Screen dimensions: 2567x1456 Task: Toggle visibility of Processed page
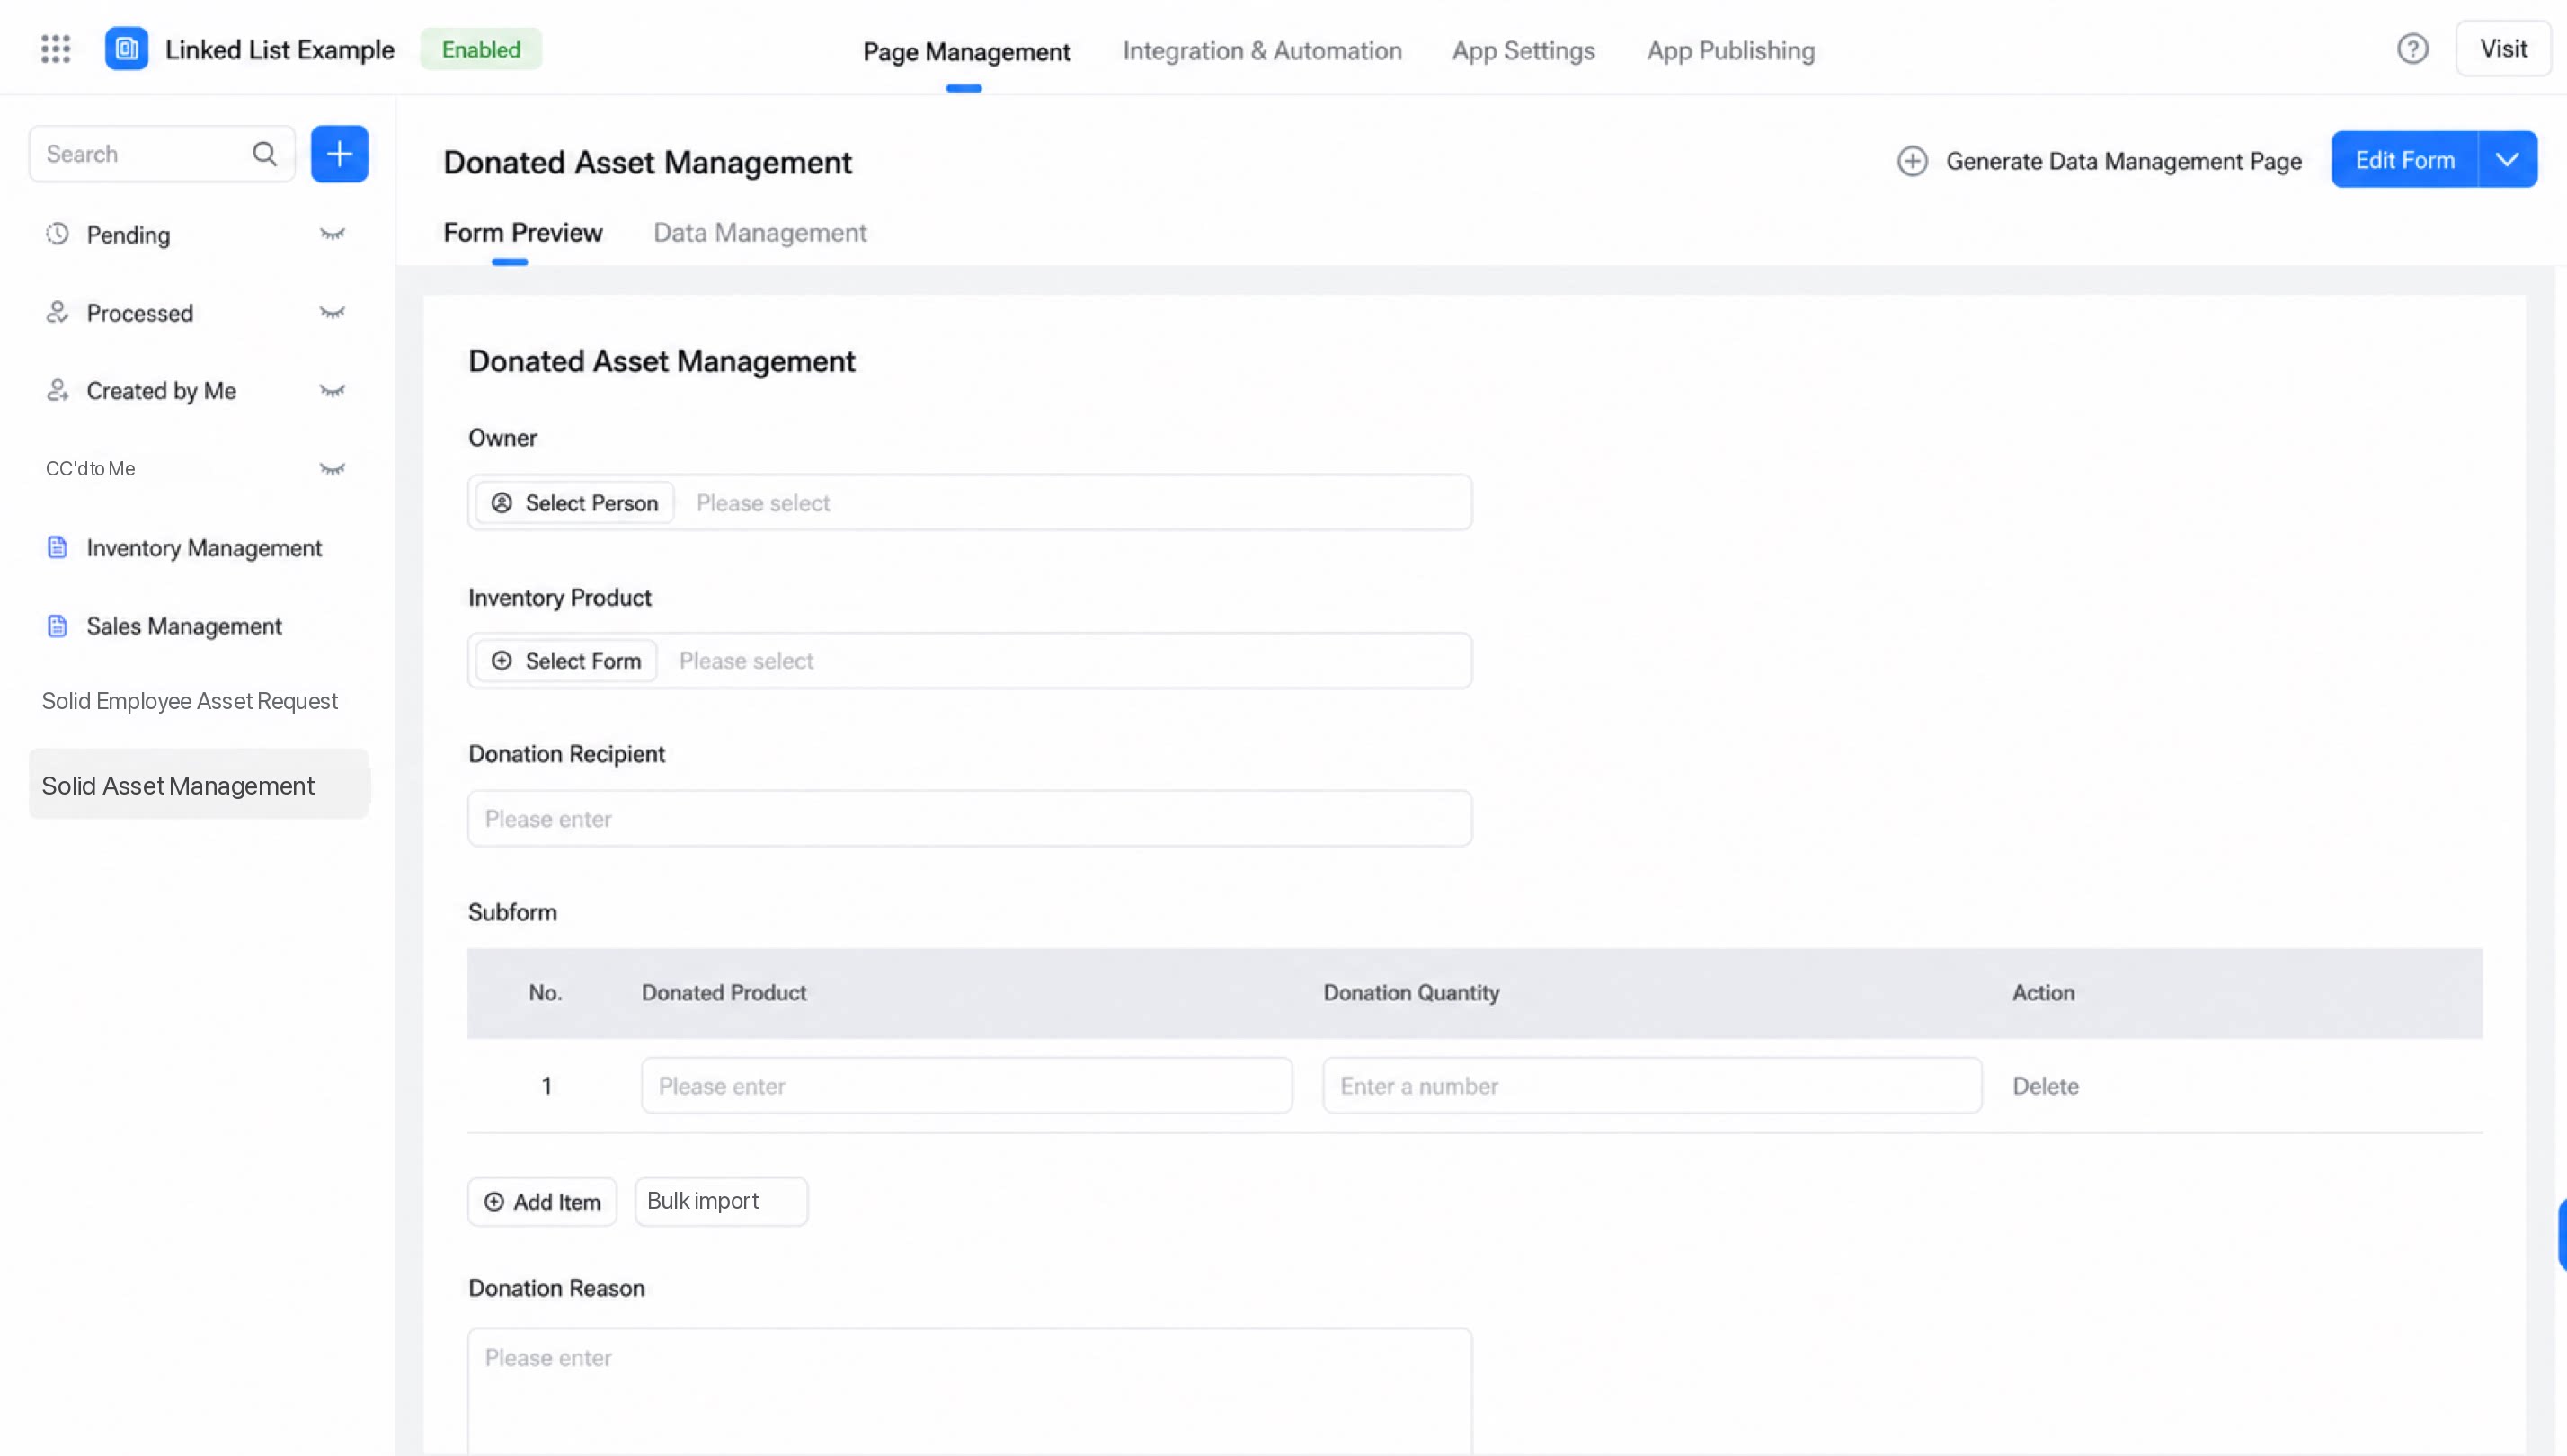pyautogui.click(x=332, y=313)
